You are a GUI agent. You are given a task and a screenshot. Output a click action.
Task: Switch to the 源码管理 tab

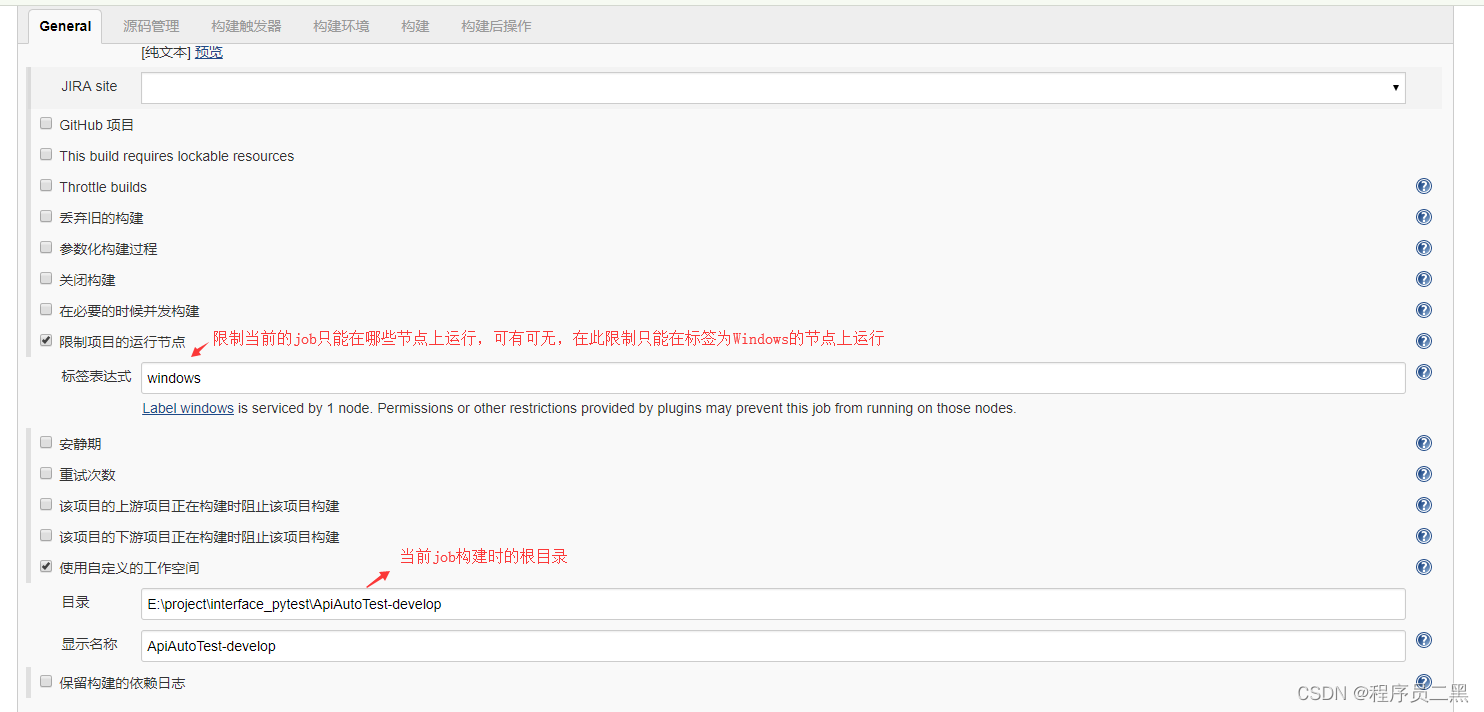point(151,26)
